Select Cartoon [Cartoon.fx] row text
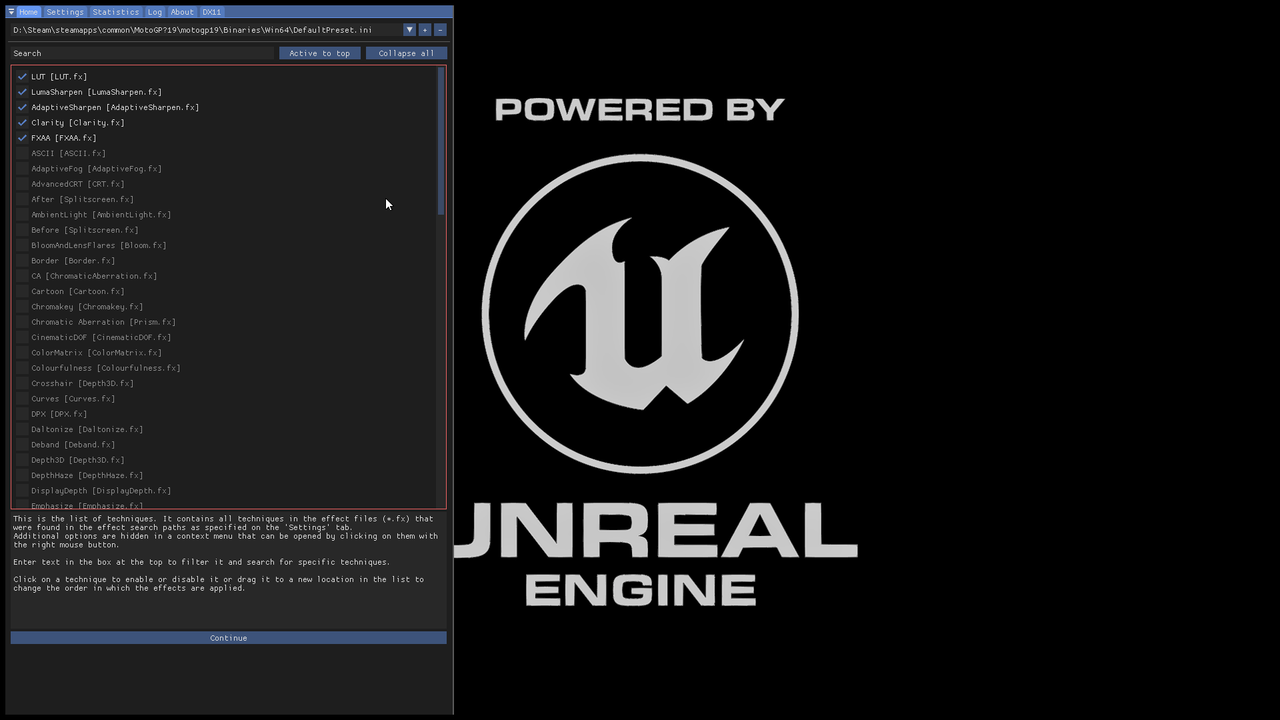This screenshot has height=720, width=1280. coord(78,291)
